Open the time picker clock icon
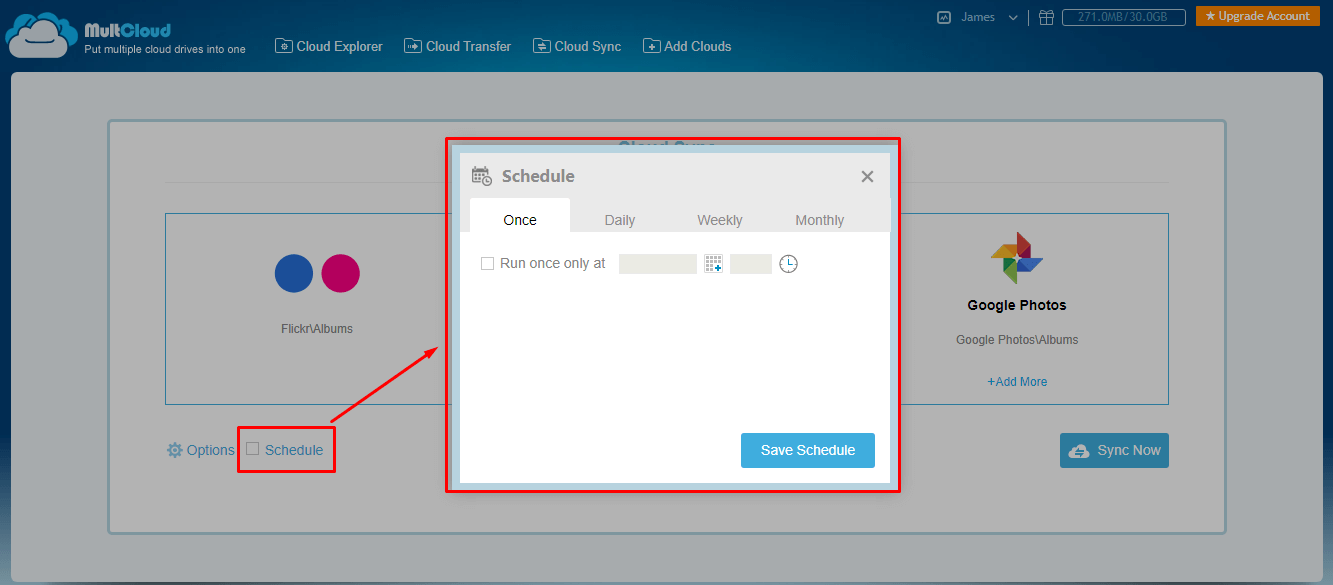The height and width of the screenshot is (585, 1333). 788,263
